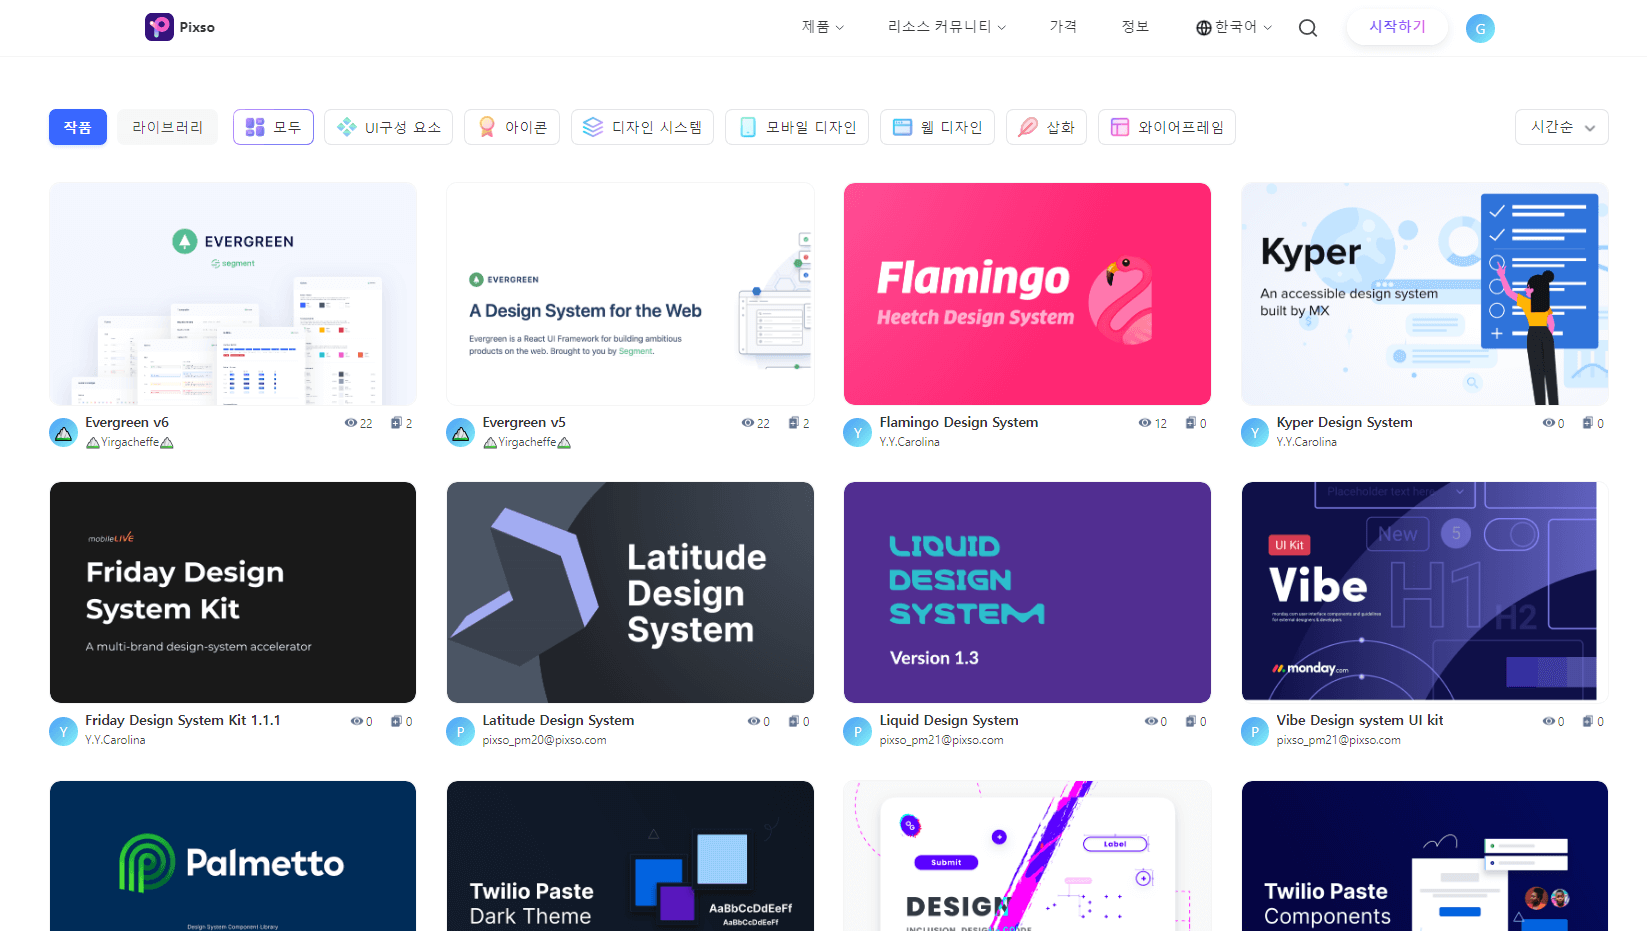Click view count eye icon for Kyper Design System
The height and width of the screenshot is (931, 1647).
pos(1549,423)
